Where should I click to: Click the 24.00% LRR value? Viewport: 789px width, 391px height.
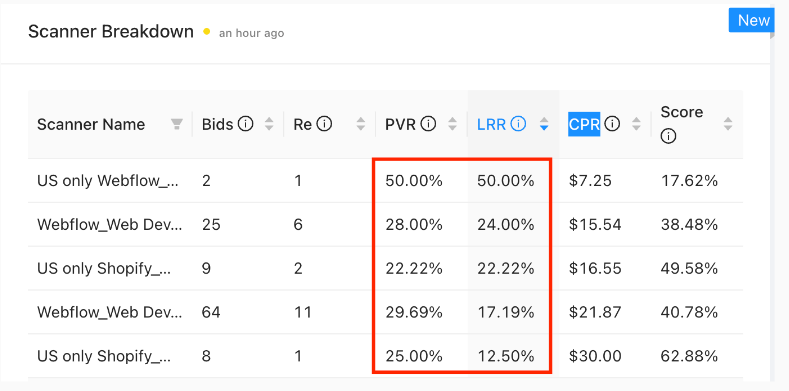[x=506, y=224]
